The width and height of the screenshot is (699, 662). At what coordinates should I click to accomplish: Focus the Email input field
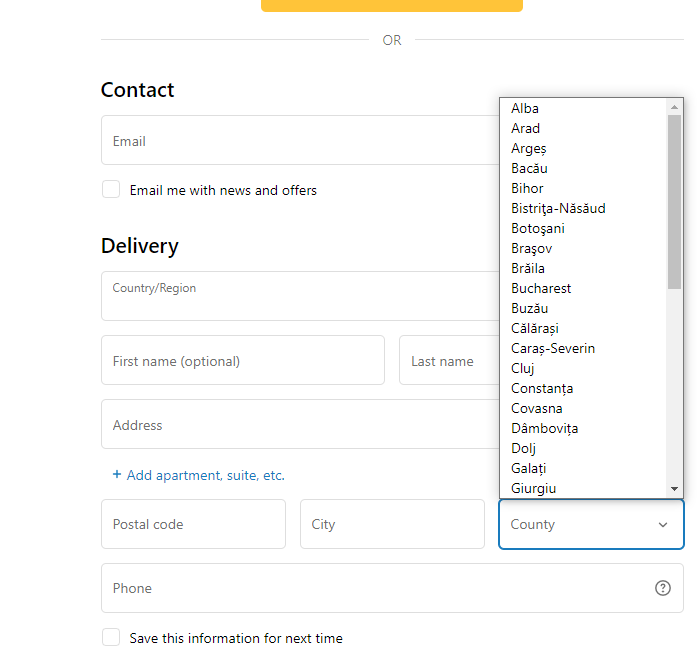click(300, 140)
